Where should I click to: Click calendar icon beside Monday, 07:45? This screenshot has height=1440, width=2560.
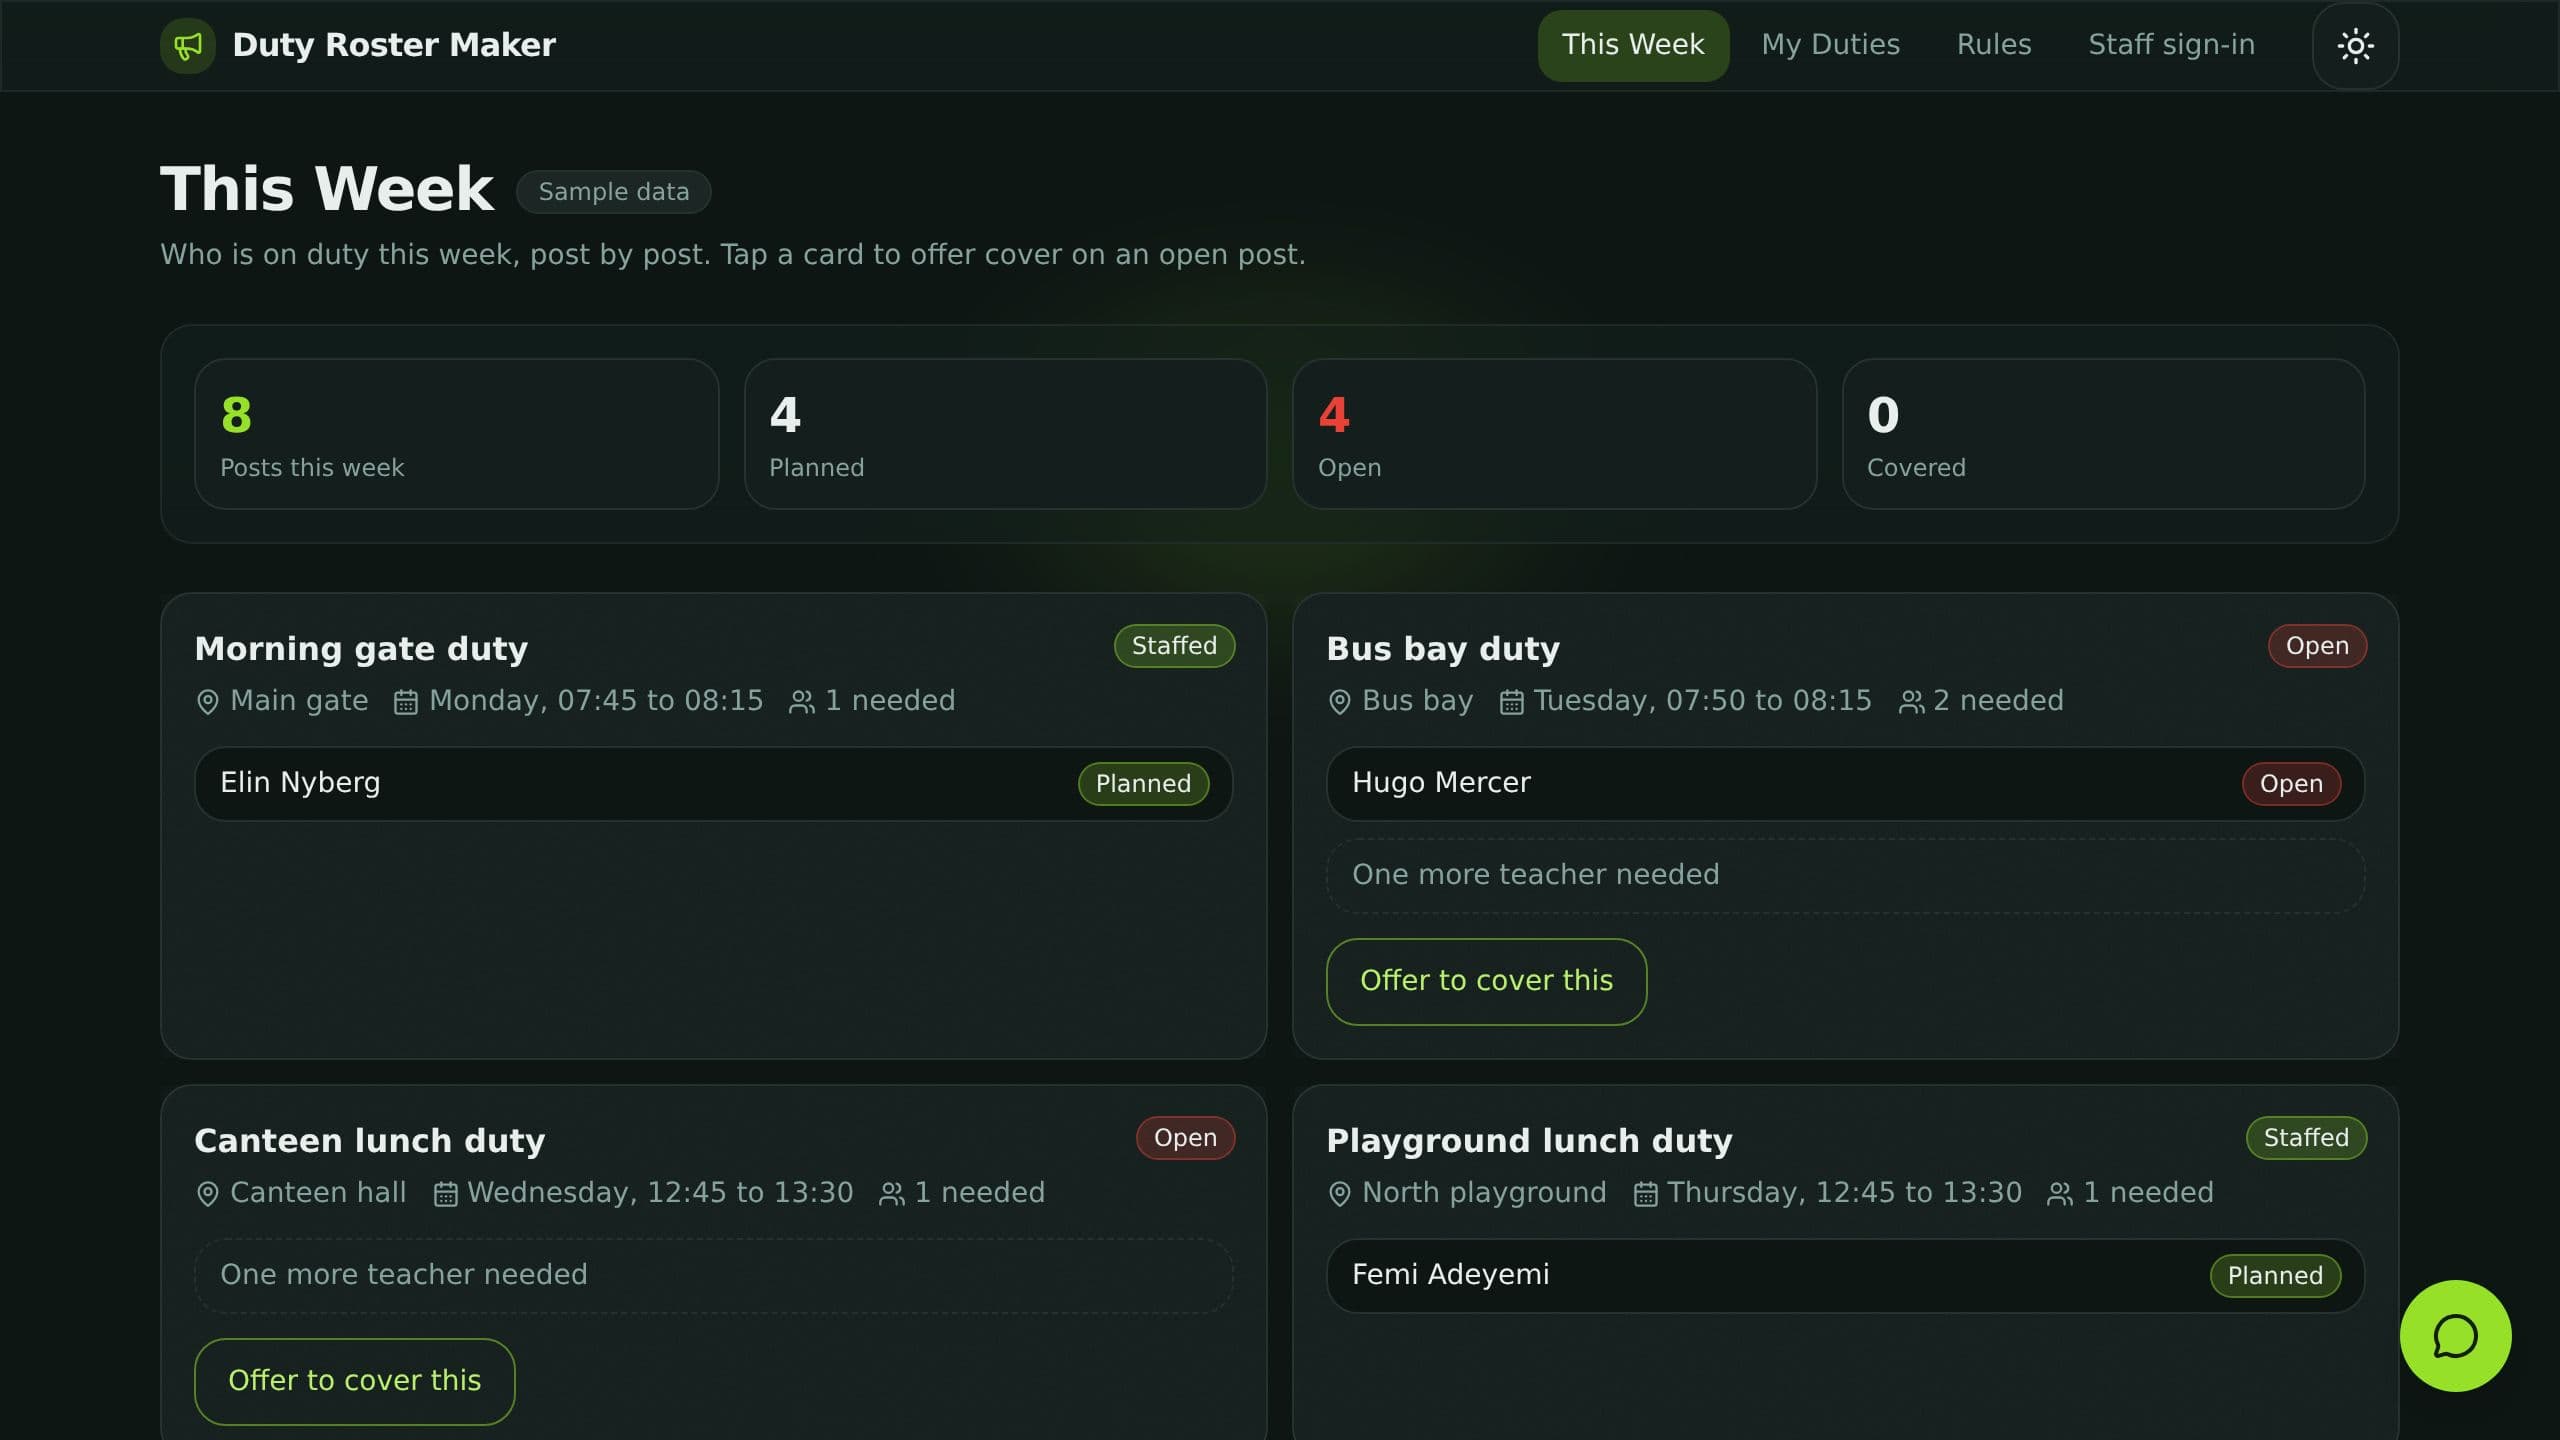[x=405, y=702]
